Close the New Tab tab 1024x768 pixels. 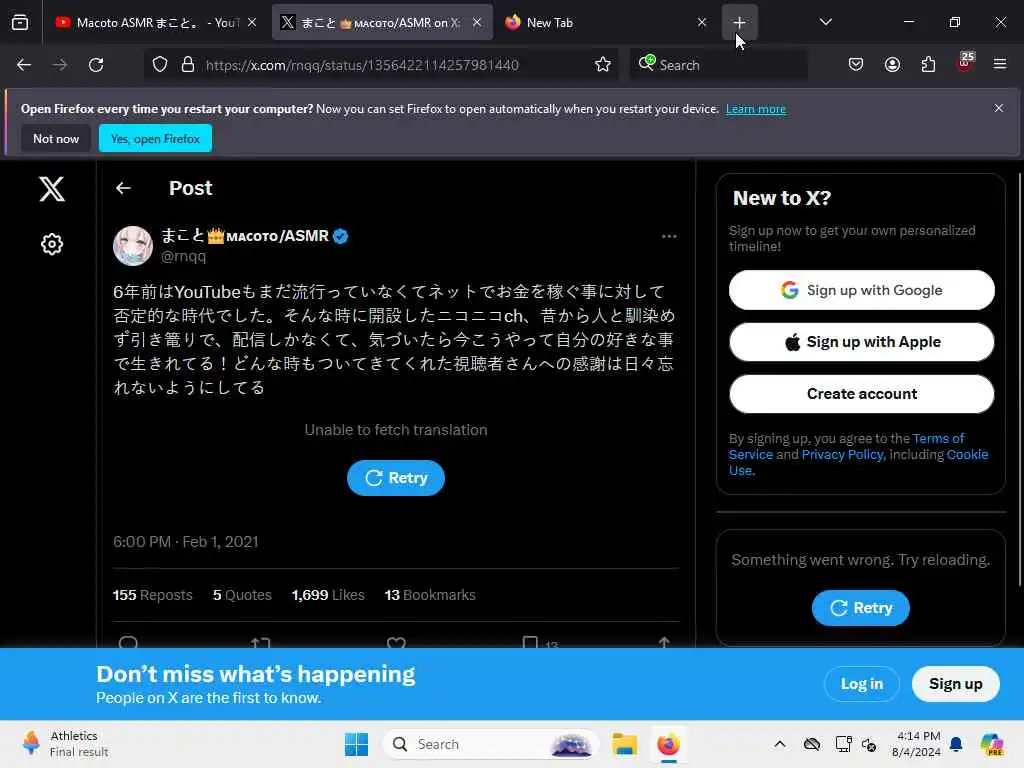tap(701, 22)
